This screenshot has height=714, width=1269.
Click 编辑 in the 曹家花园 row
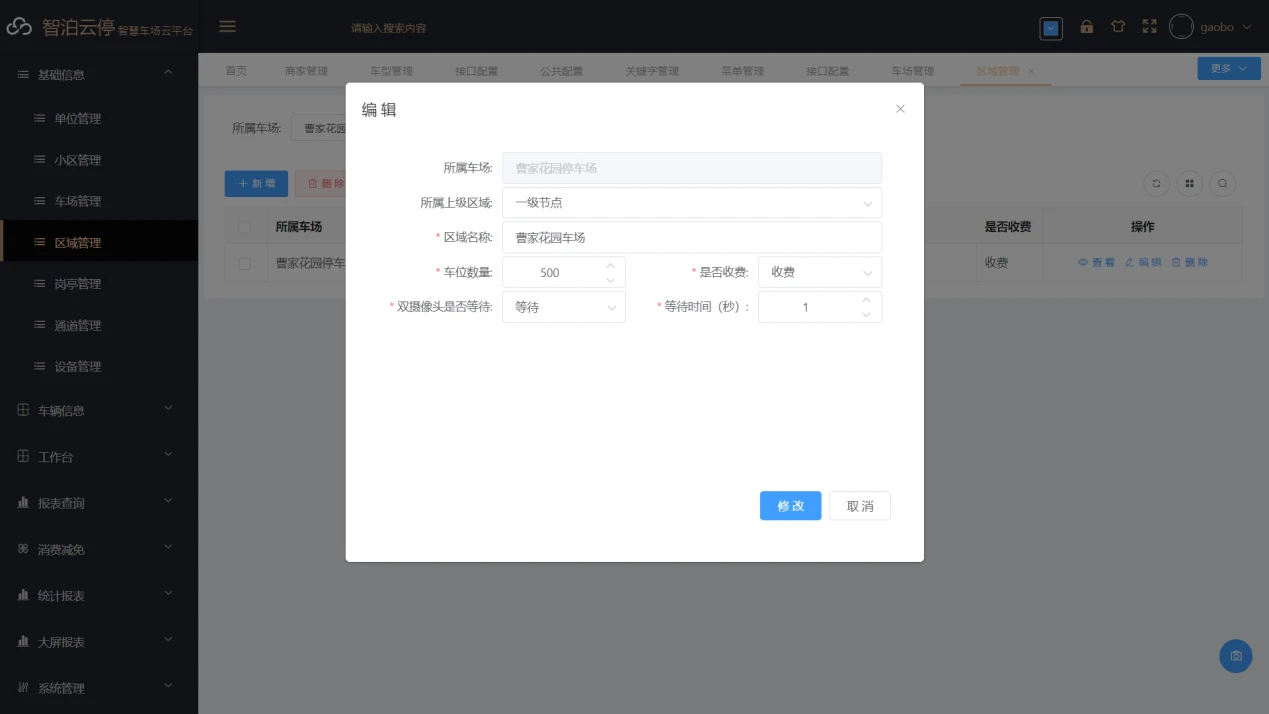point(1143,262)
